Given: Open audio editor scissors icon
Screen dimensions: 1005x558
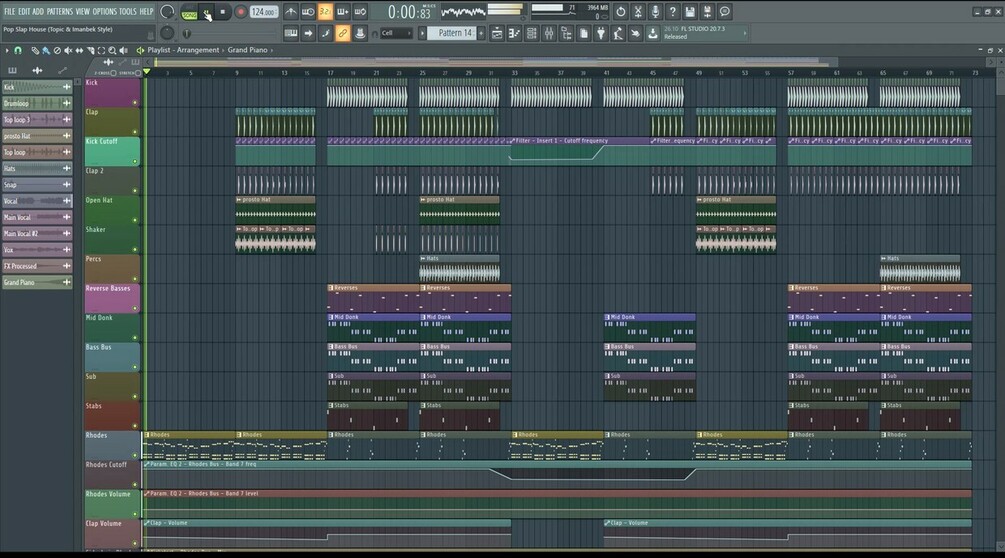Looking at the screenshot, I should (x=638, y=12).
